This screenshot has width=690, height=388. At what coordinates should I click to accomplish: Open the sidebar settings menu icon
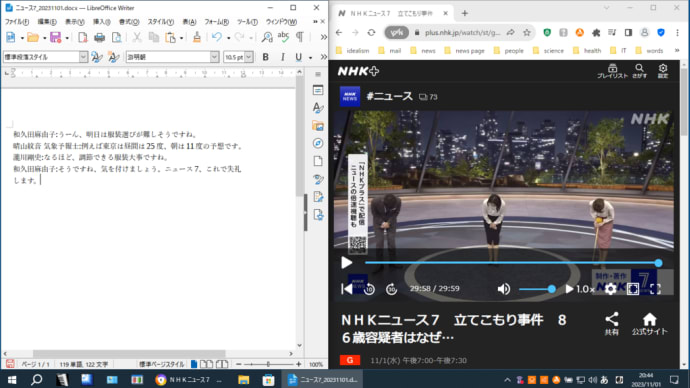(x=318, y=74)
